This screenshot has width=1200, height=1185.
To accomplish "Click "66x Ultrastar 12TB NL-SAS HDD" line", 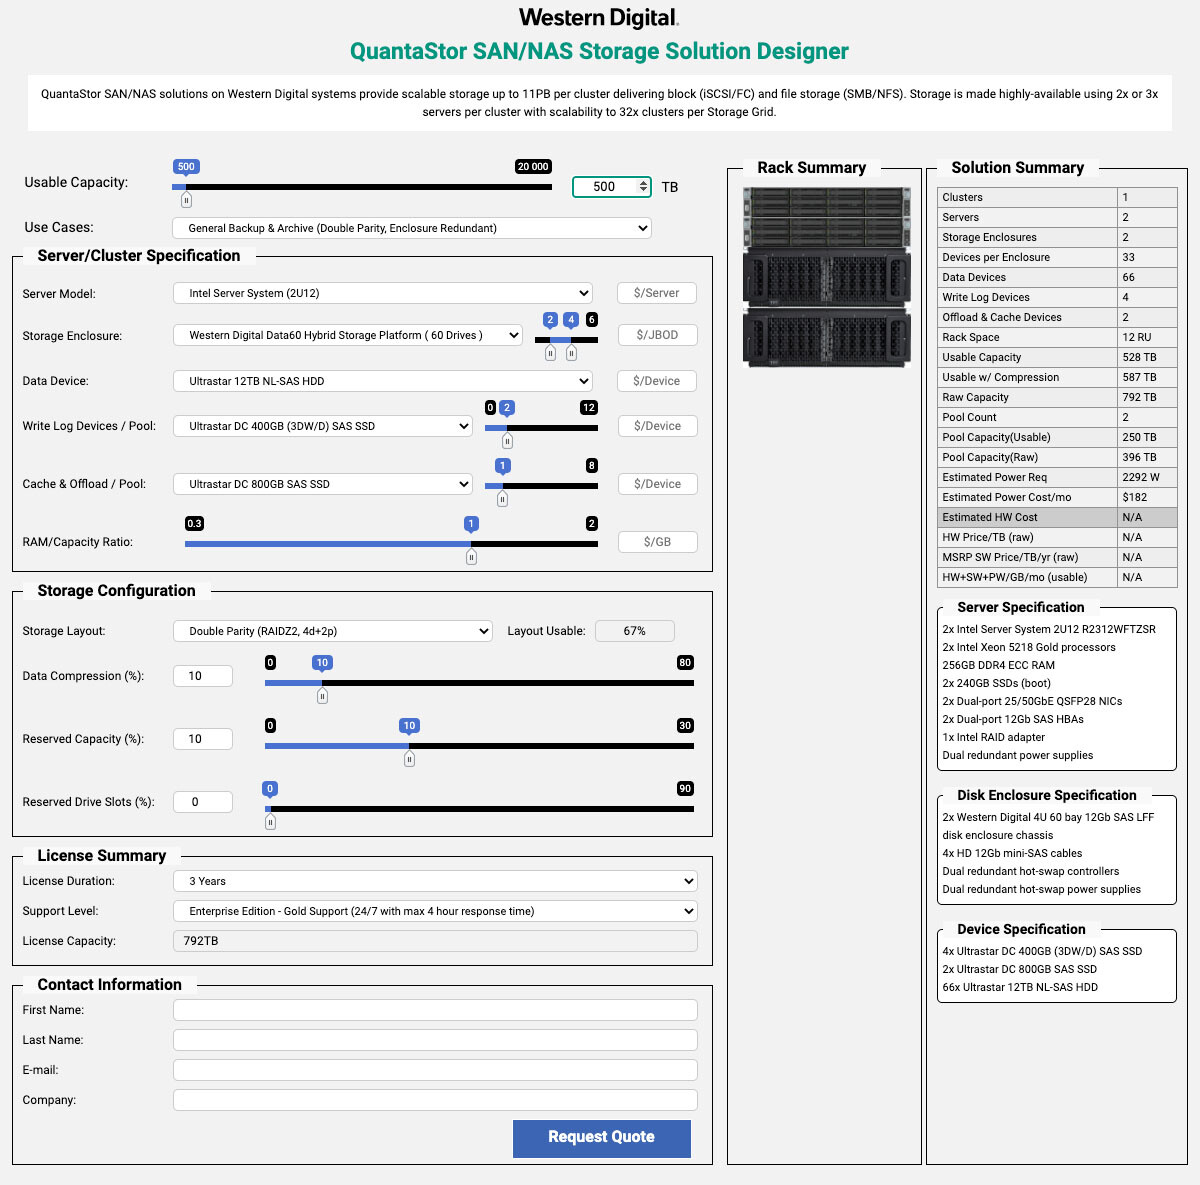I will pyautogui.click(x=1020, y=987).
